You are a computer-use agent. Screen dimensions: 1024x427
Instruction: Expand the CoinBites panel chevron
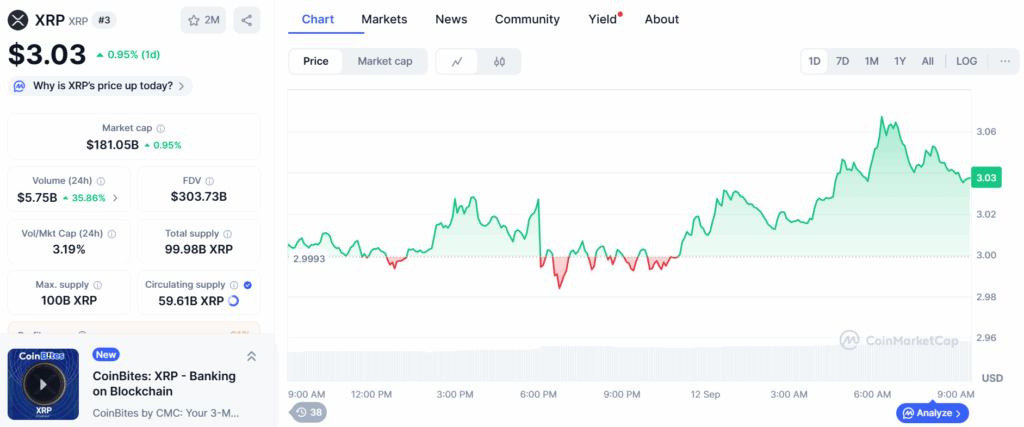tap(251, 356)
